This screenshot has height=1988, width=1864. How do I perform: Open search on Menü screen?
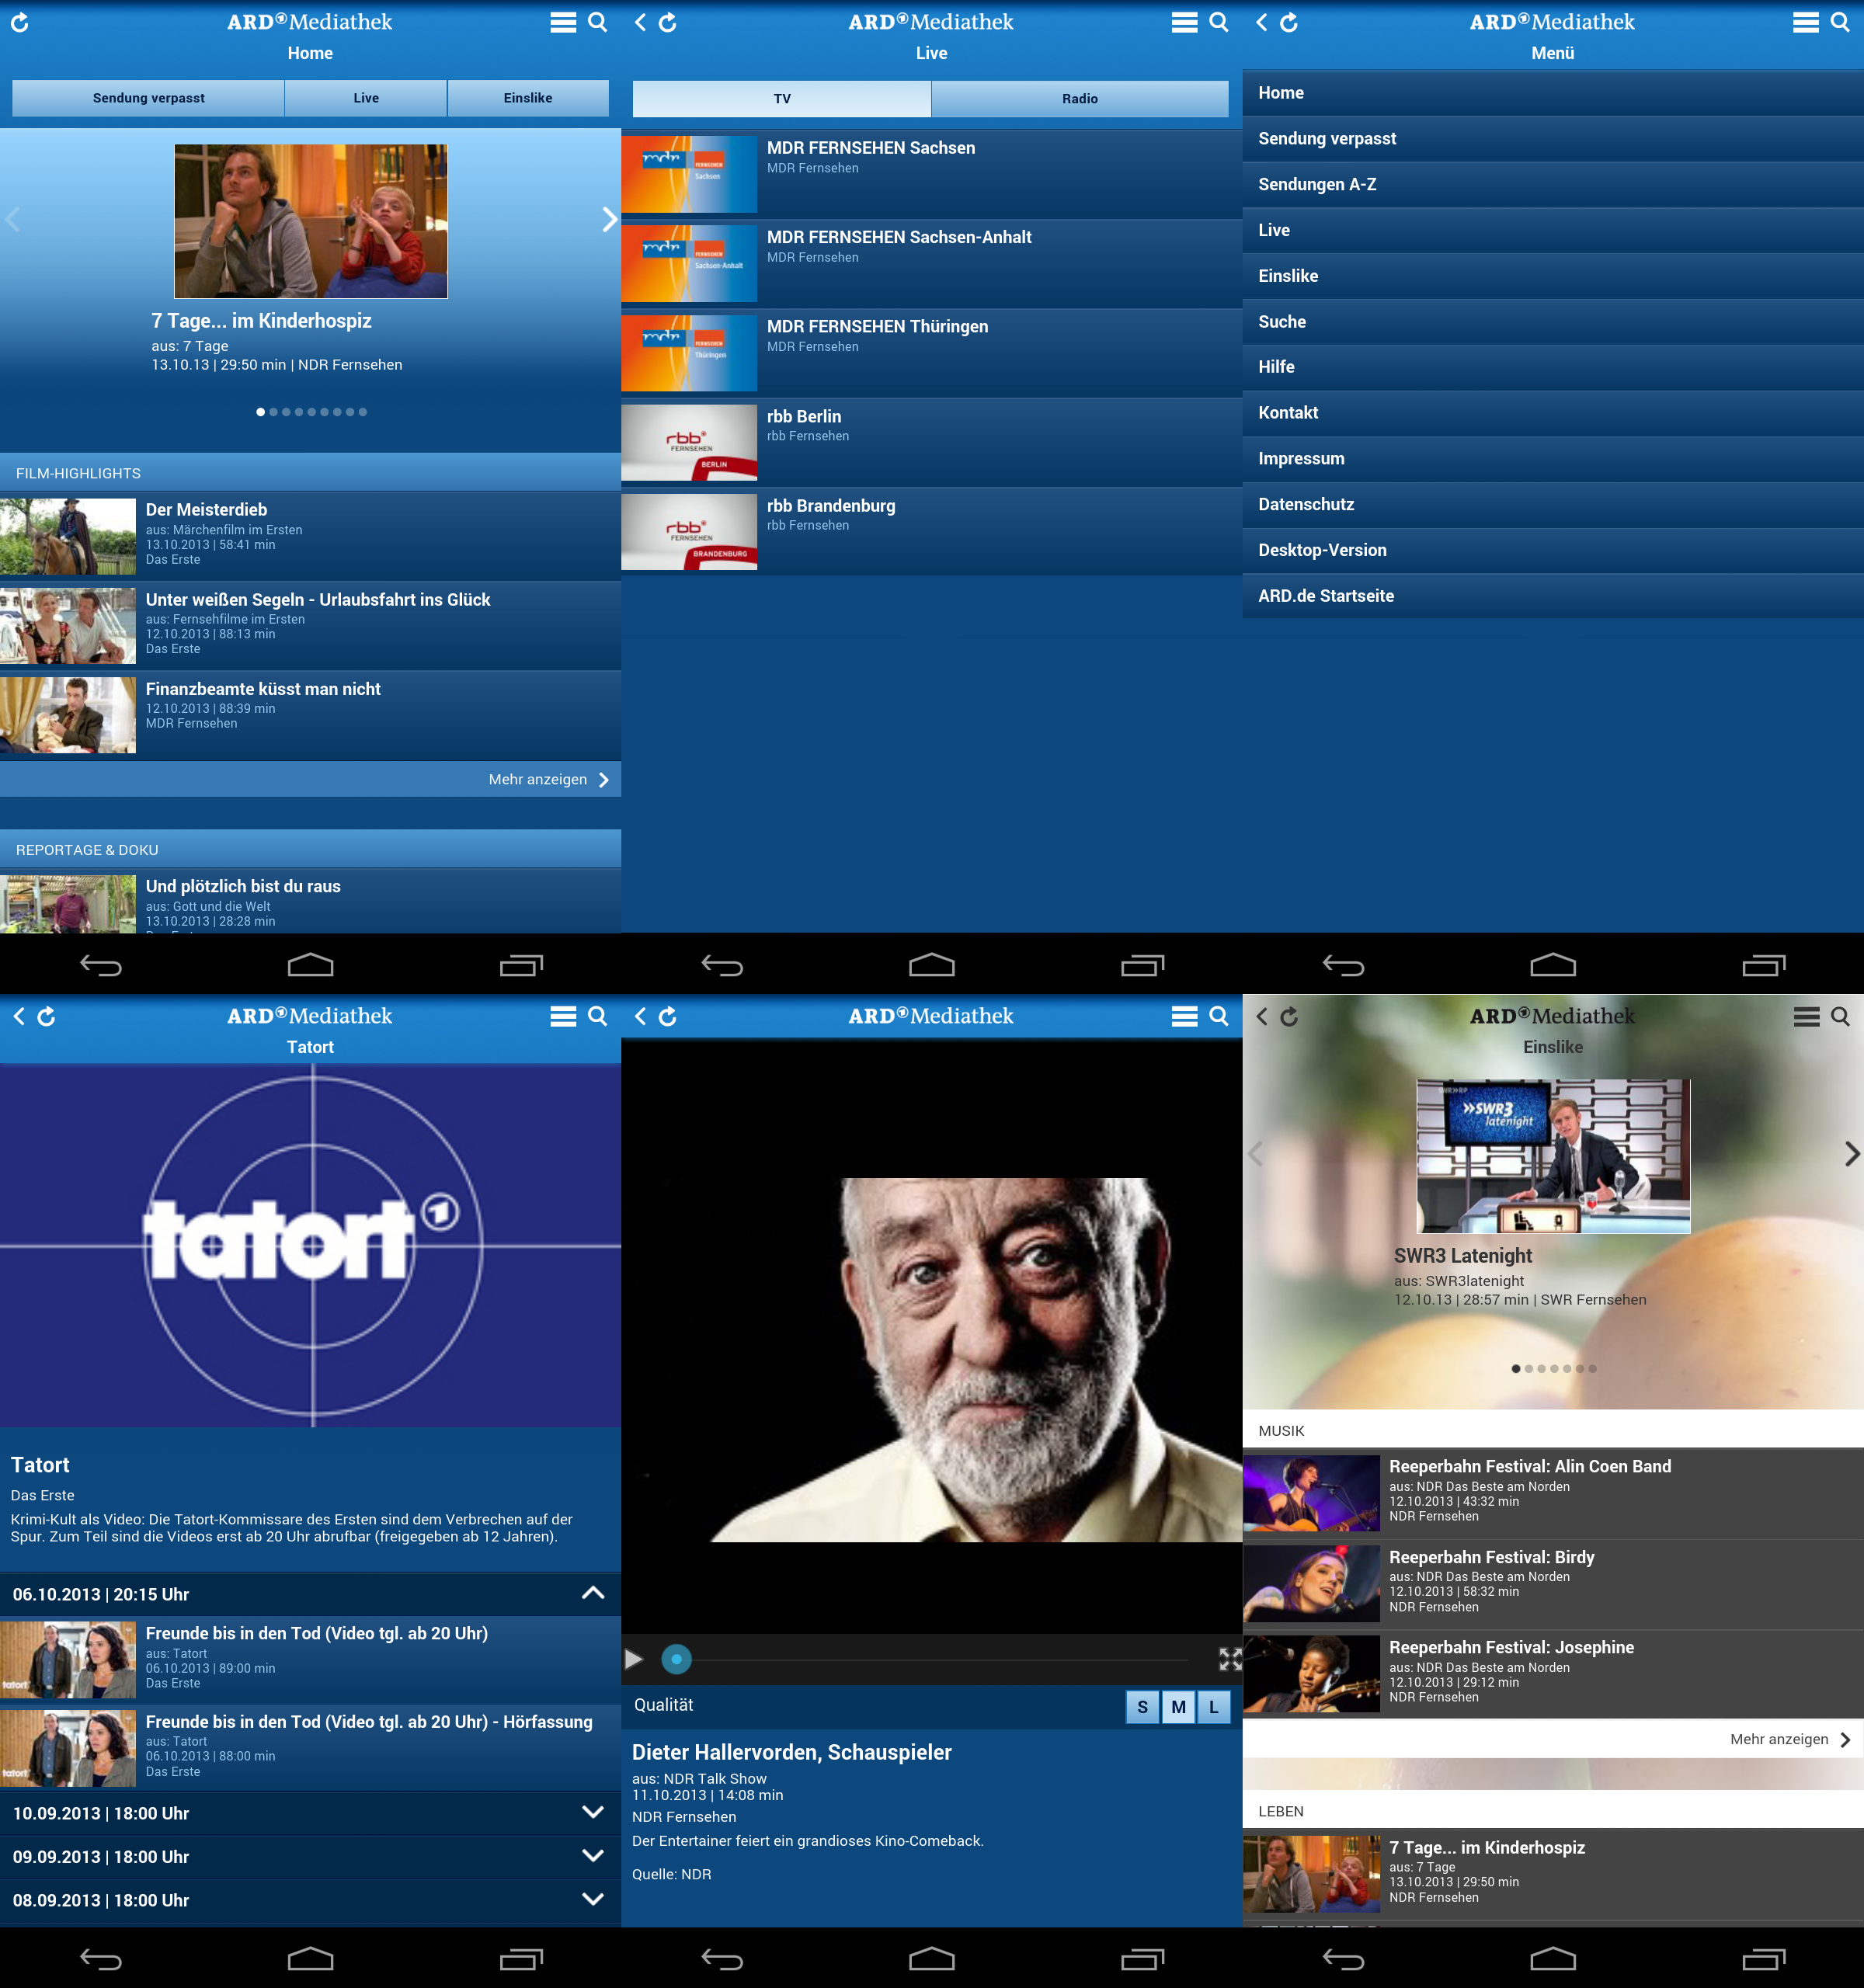(1840, 22)
